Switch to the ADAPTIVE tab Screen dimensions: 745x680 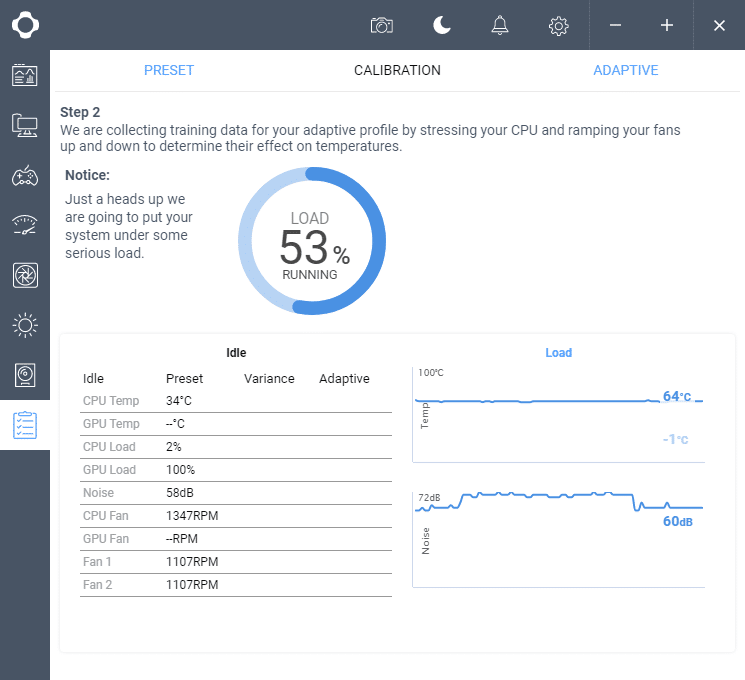pos(625,71)
